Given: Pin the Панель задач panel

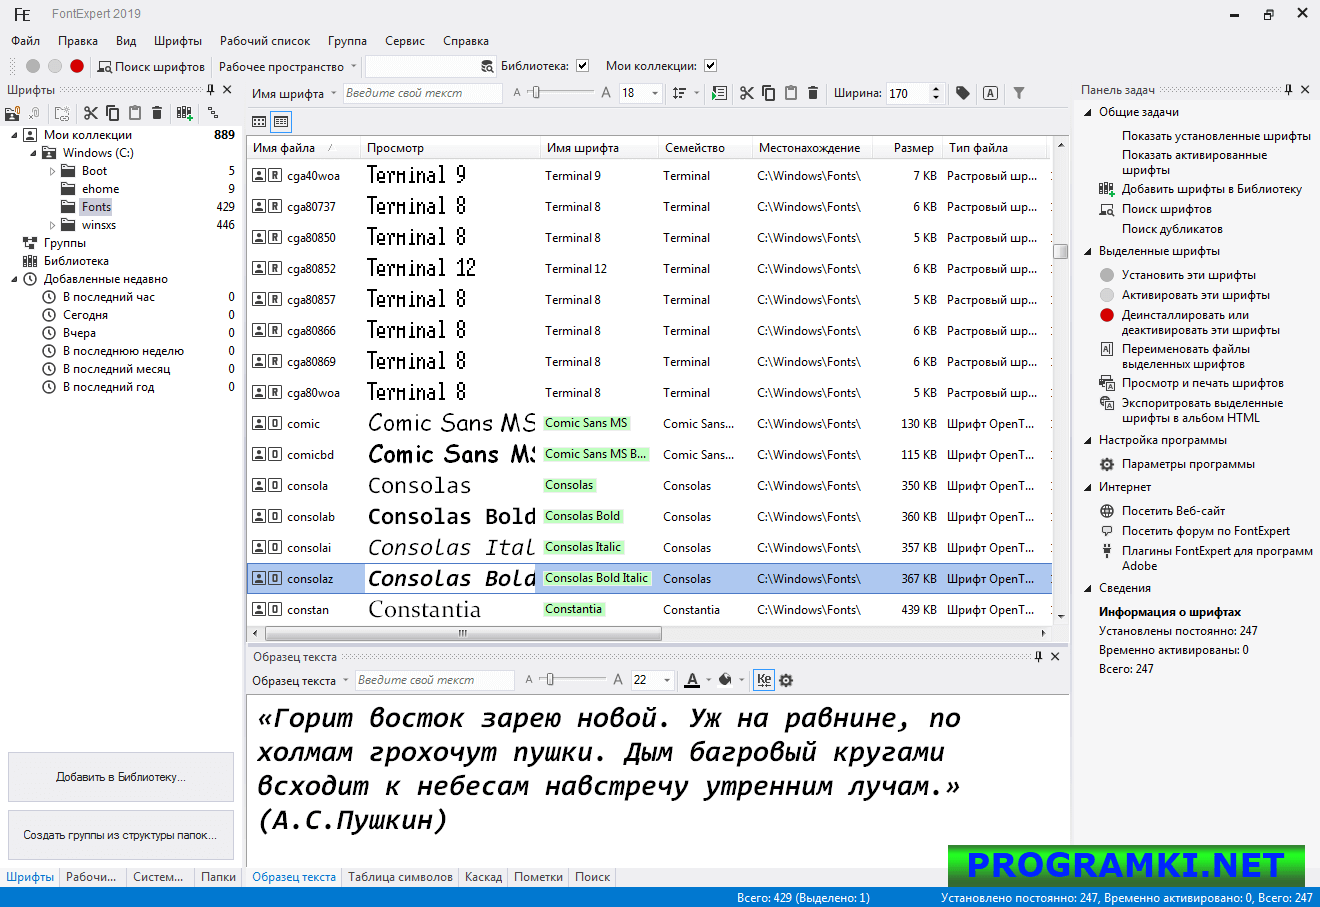Looking at the screenshot, I should pyautogui.click(x=1288, y=90).
